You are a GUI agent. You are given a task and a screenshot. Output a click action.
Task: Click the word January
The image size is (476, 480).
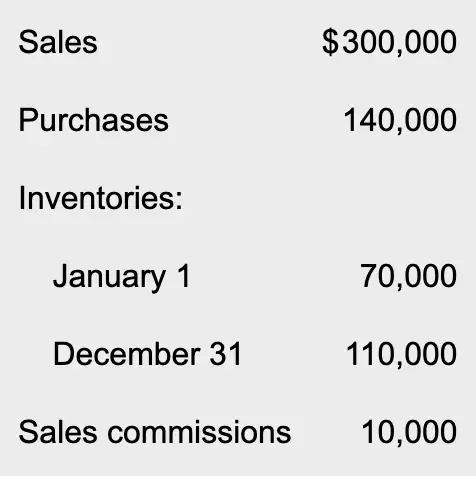click(x=110, y=277)
